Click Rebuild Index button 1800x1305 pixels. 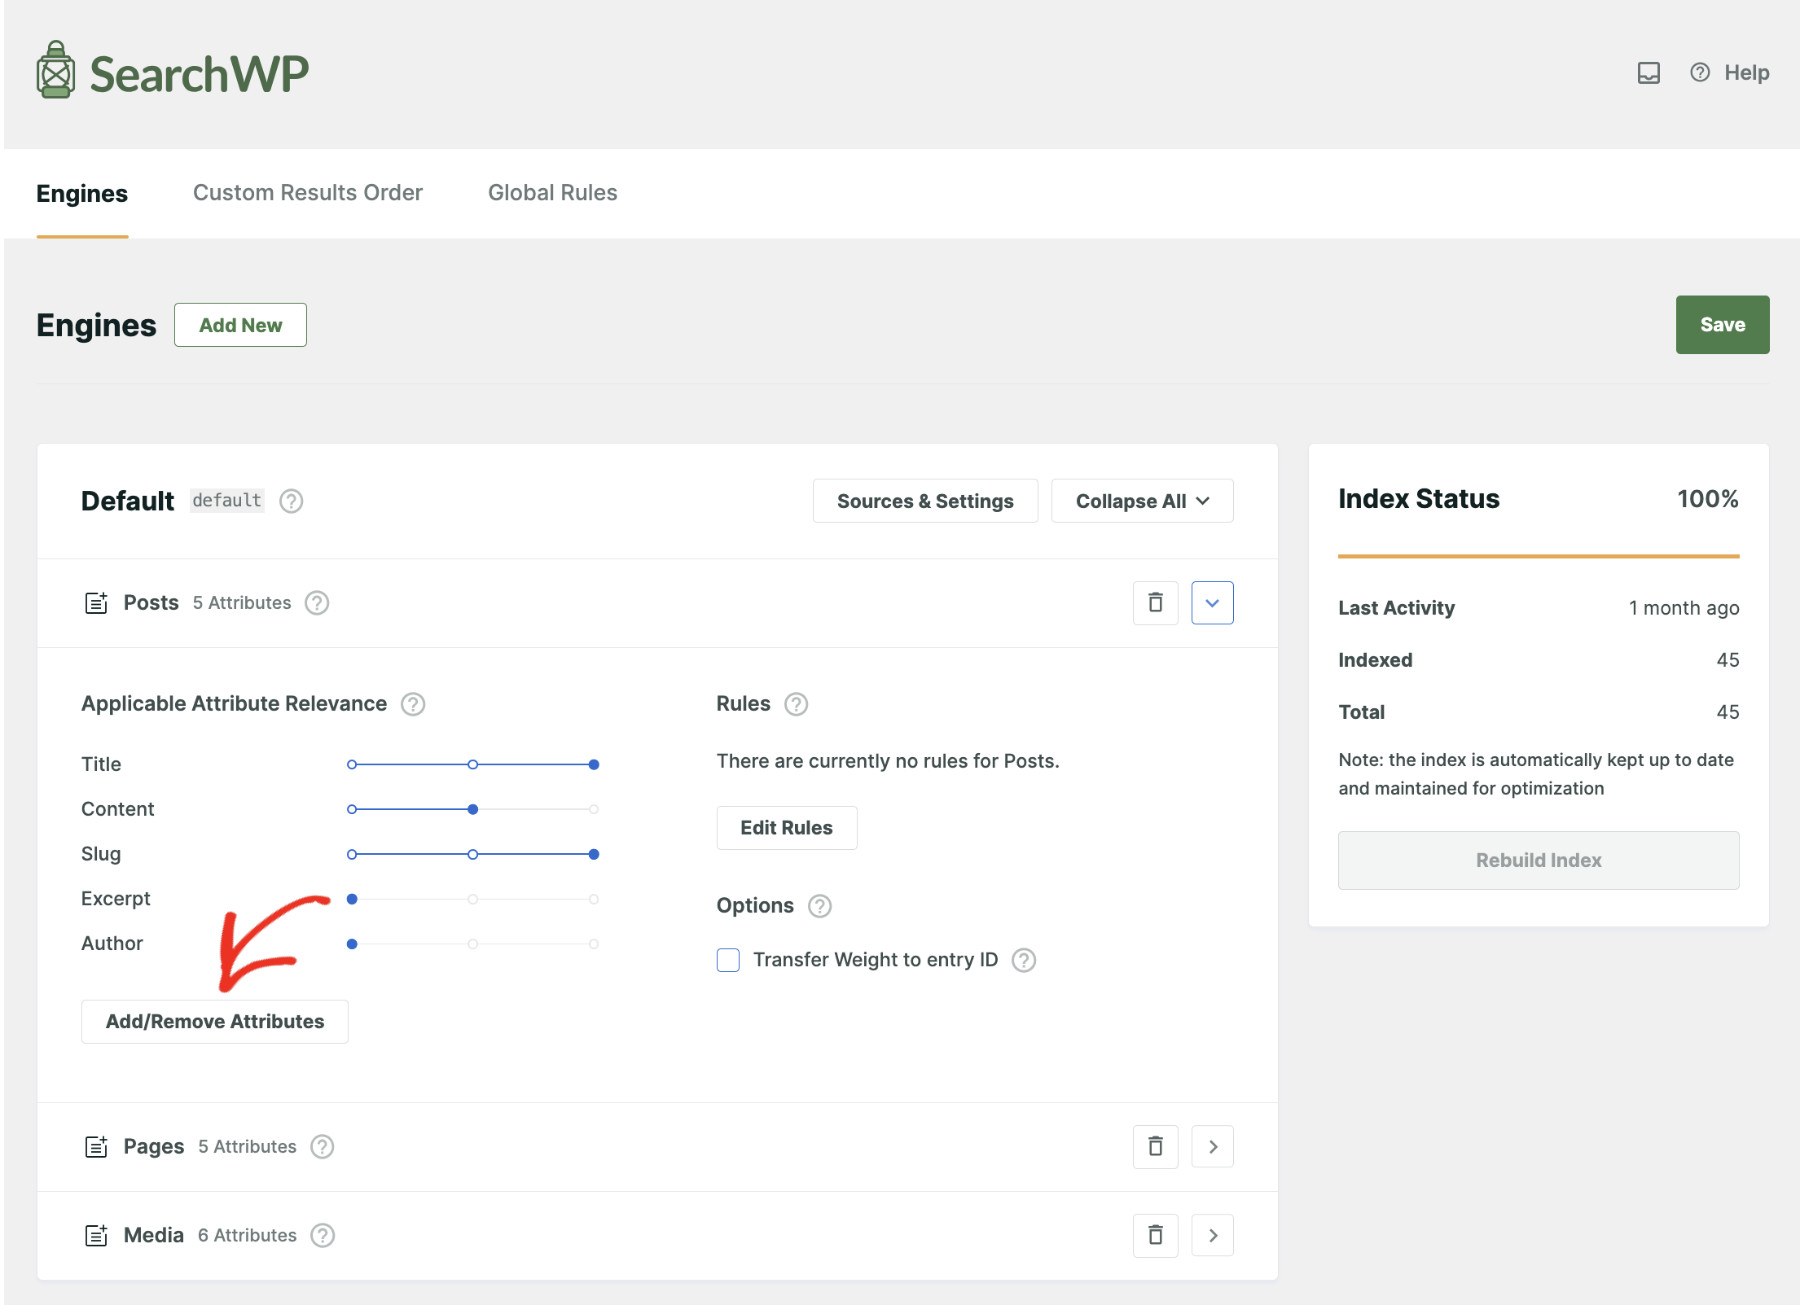(x=1538, y=860)
